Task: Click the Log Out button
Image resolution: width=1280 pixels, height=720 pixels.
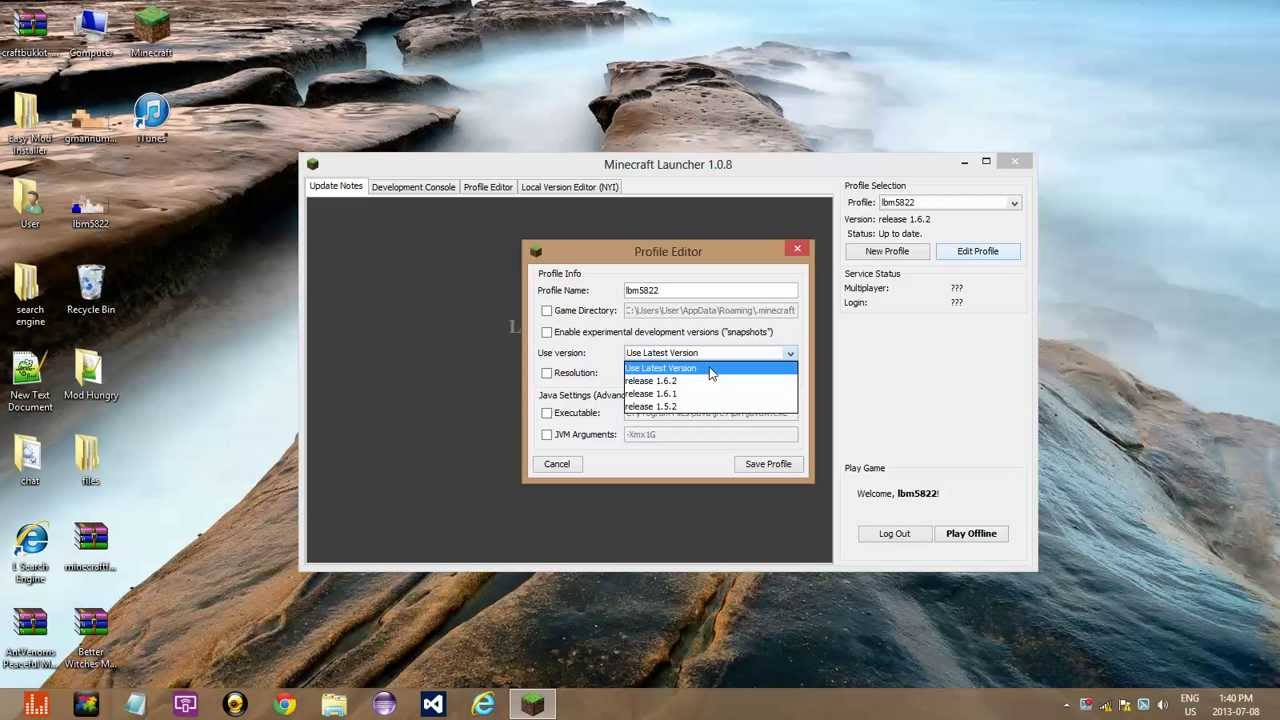Action: point(895,534)
